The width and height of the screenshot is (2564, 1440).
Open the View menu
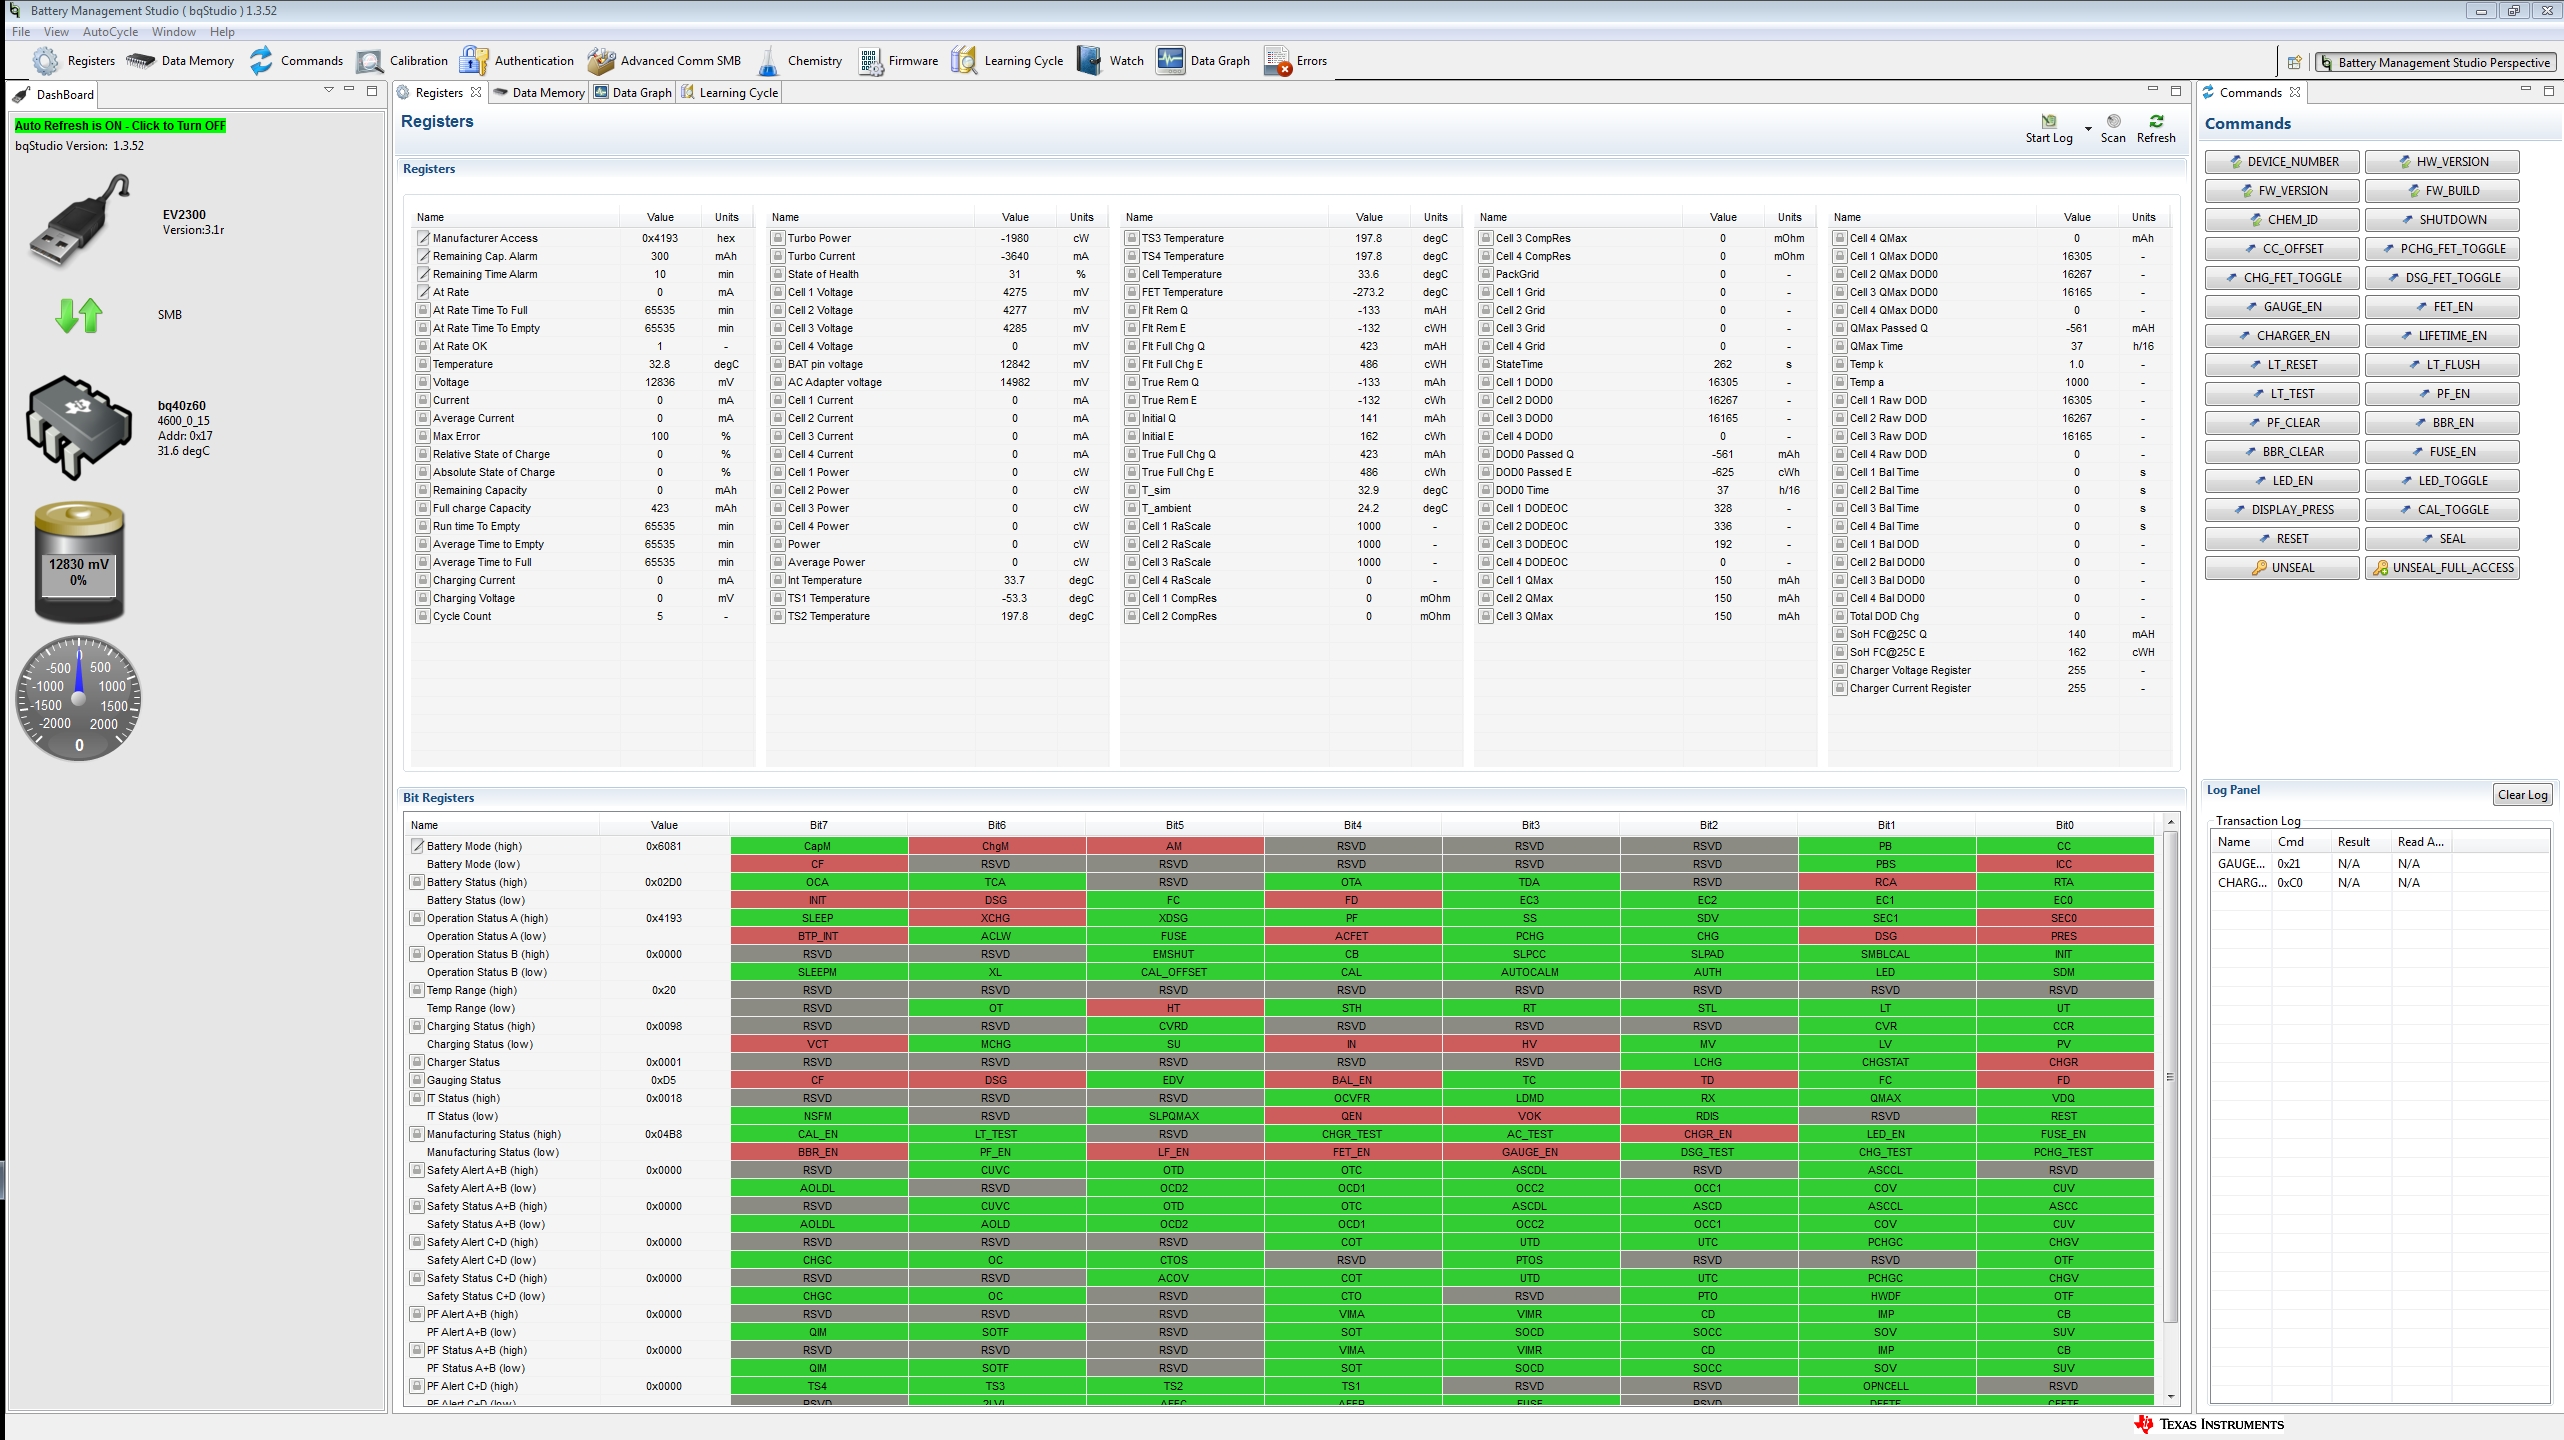point(56,32)
